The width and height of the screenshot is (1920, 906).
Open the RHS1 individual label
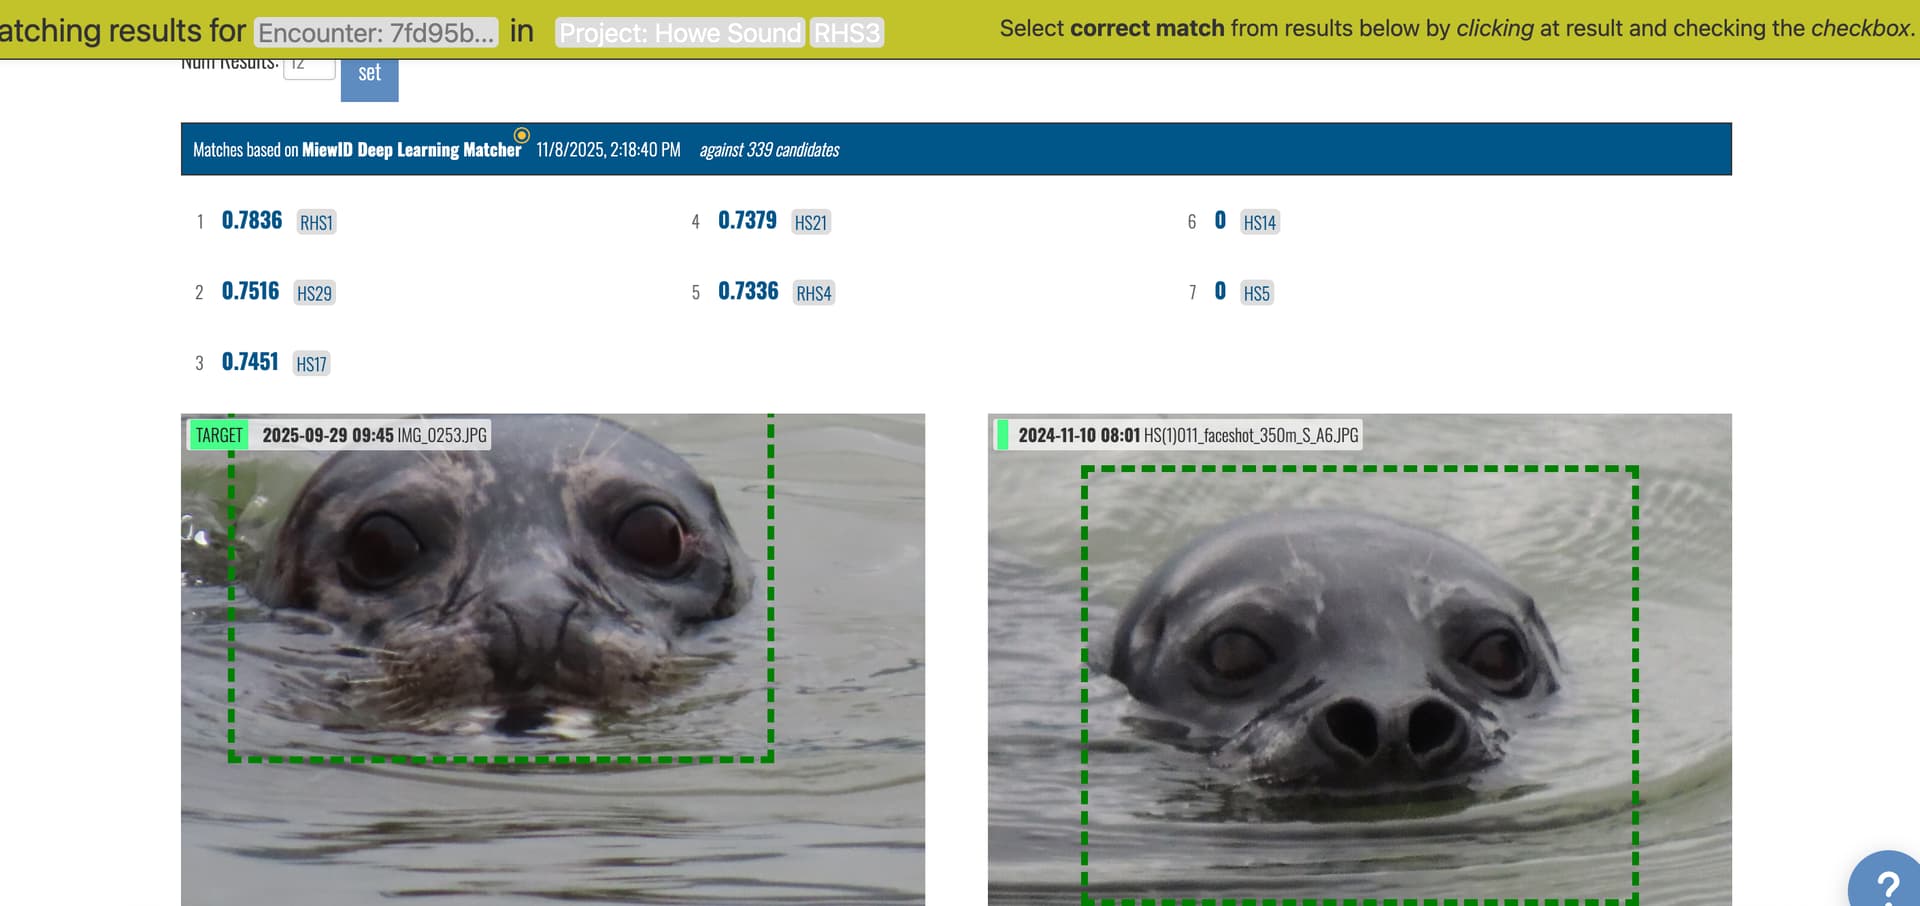tap(316, 223)
